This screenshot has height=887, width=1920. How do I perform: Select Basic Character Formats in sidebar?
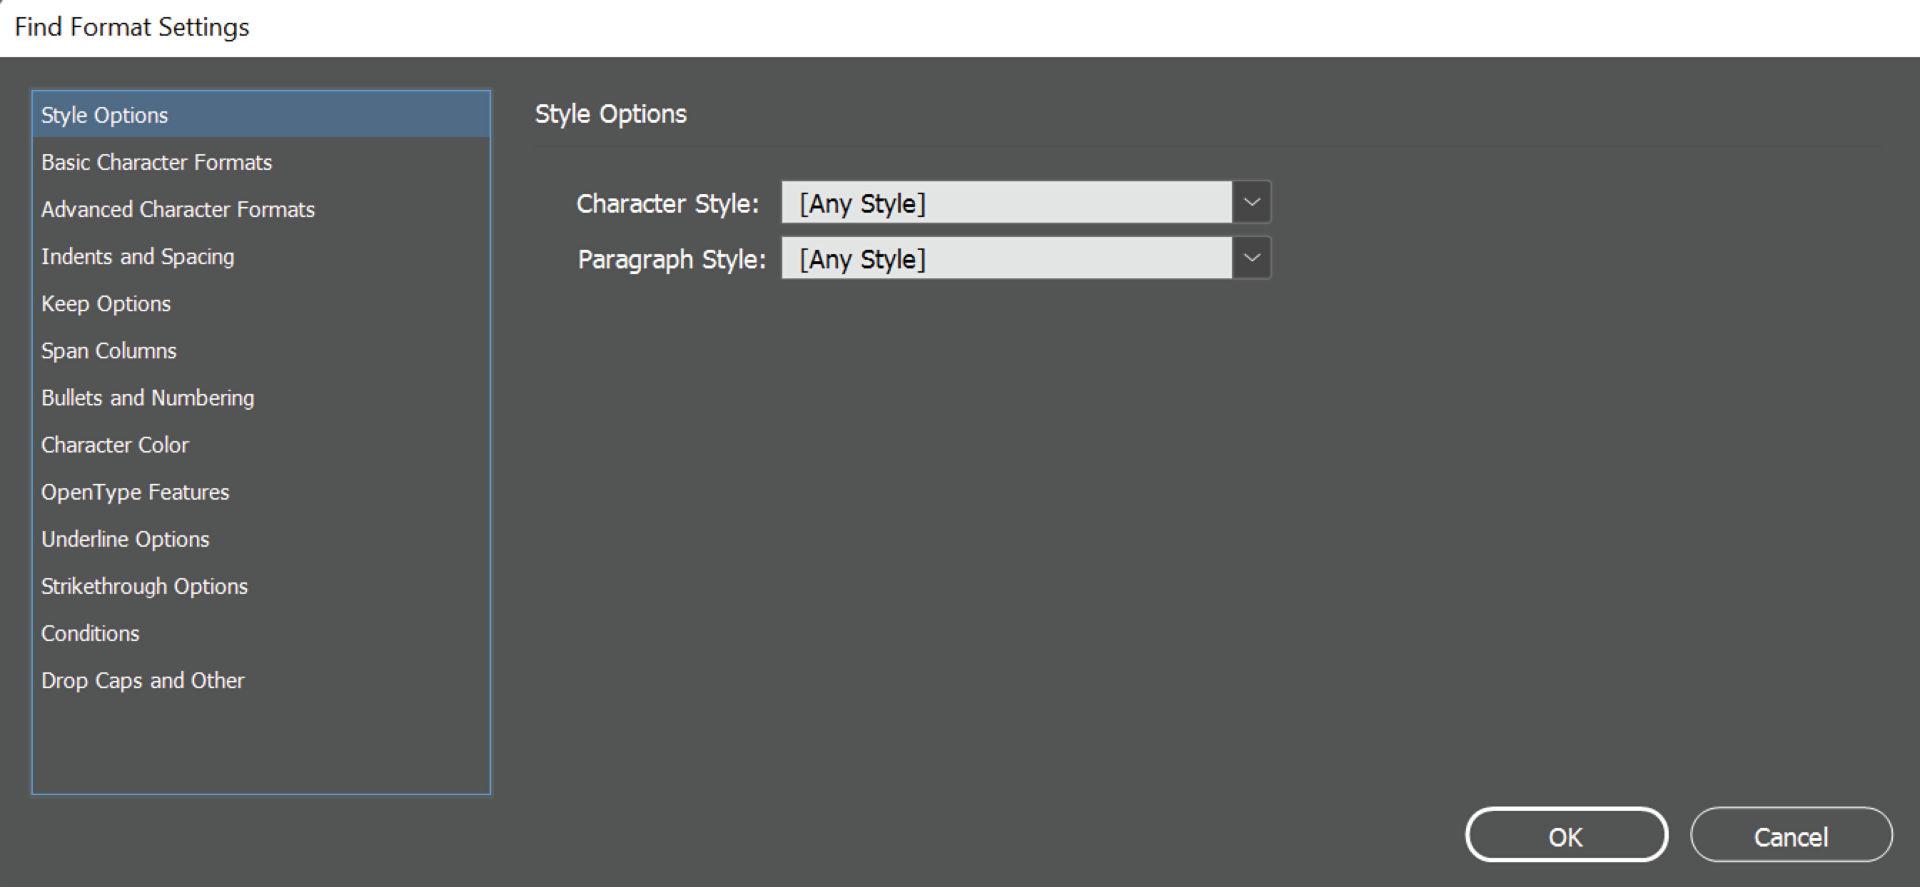[x=156, y=162]
